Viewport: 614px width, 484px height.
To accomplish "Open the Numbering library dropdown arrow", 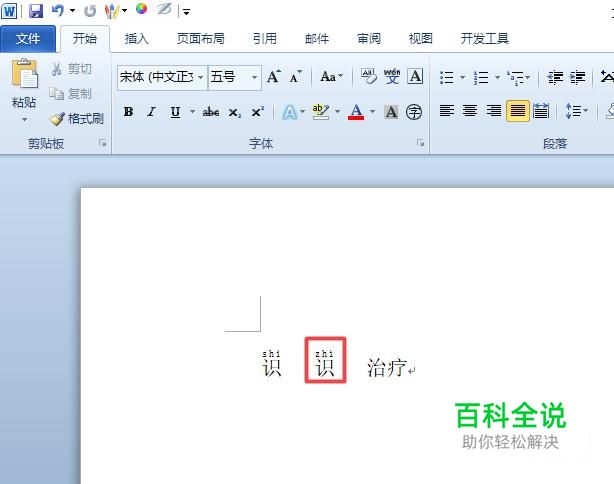I will [x=497, y=77].
